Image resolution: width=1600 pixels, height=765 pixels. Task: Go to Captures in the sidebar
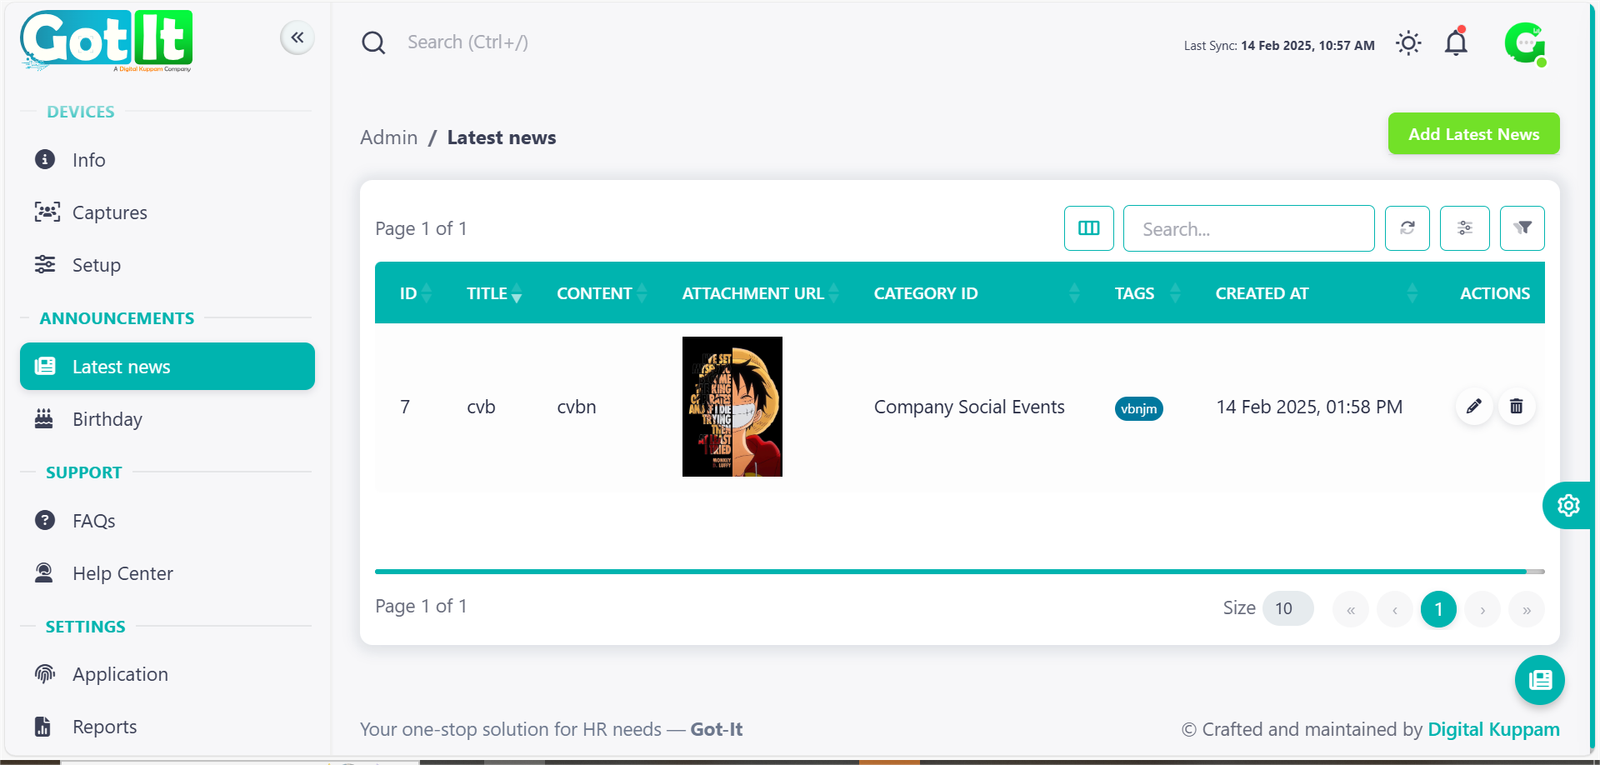(109, 212)
